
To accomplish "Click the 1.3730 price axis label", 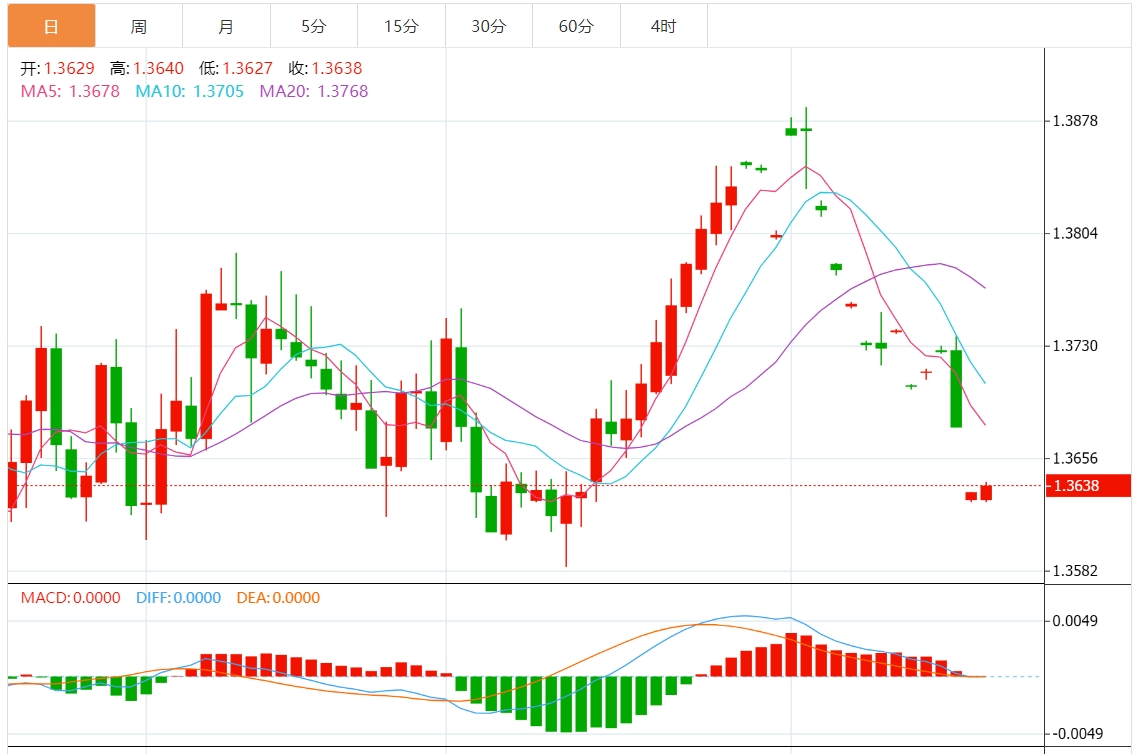I will [x=1075, y=346].
